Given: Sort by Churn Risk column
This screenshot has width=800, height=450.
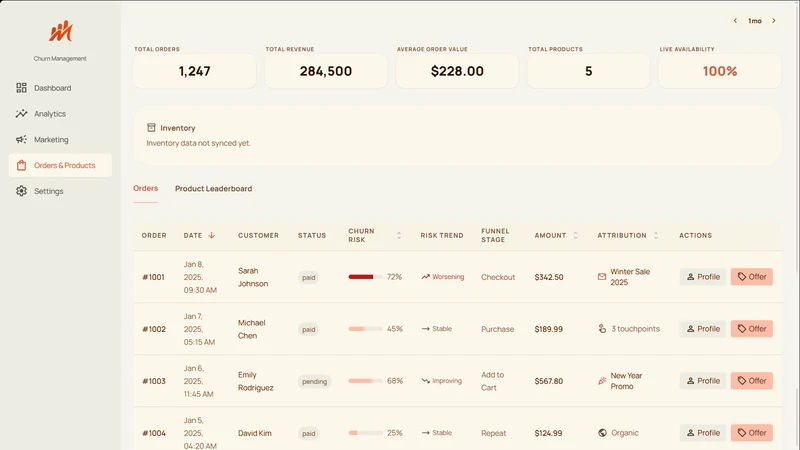Looking at the screenshot, I should click(399, 235).
